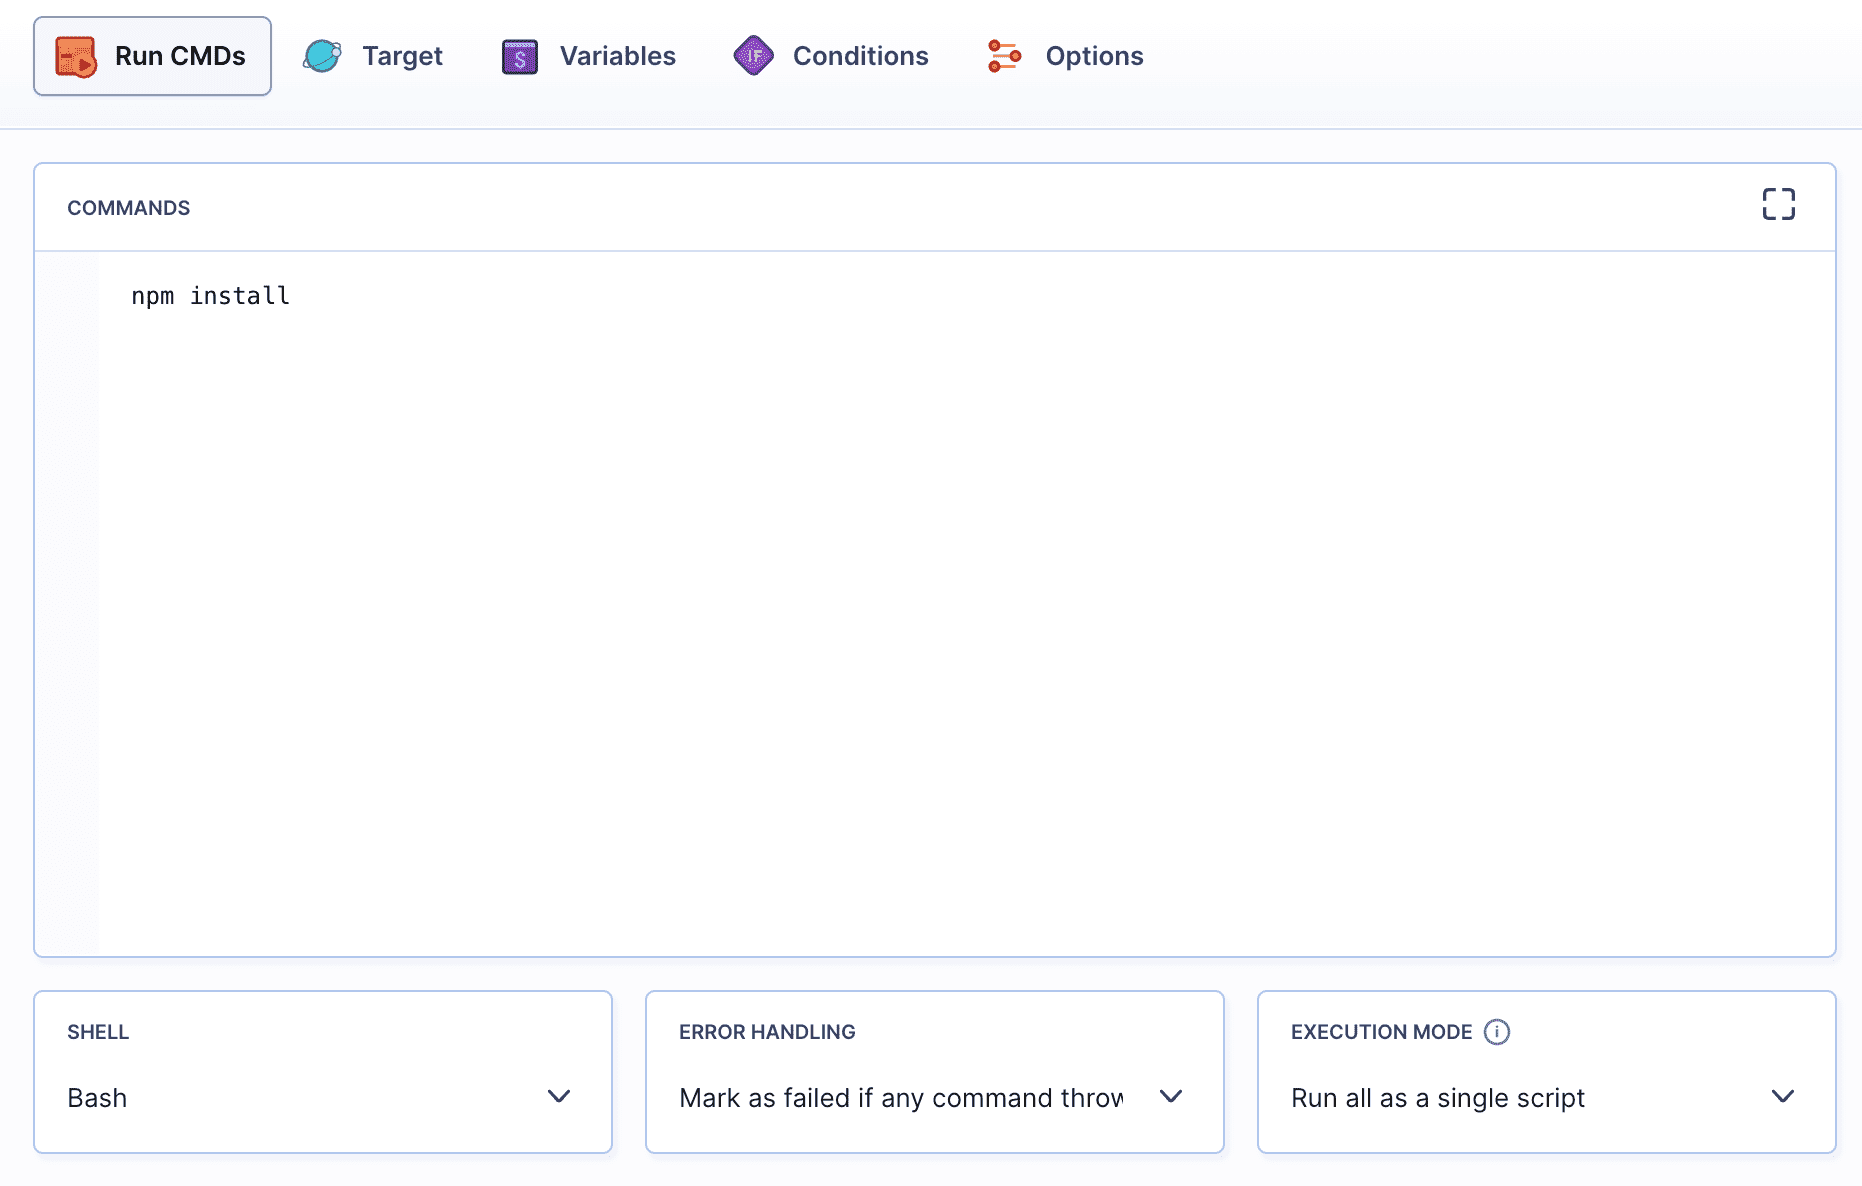Open the Shell dropdown showing Bash

click(323, 1072)
